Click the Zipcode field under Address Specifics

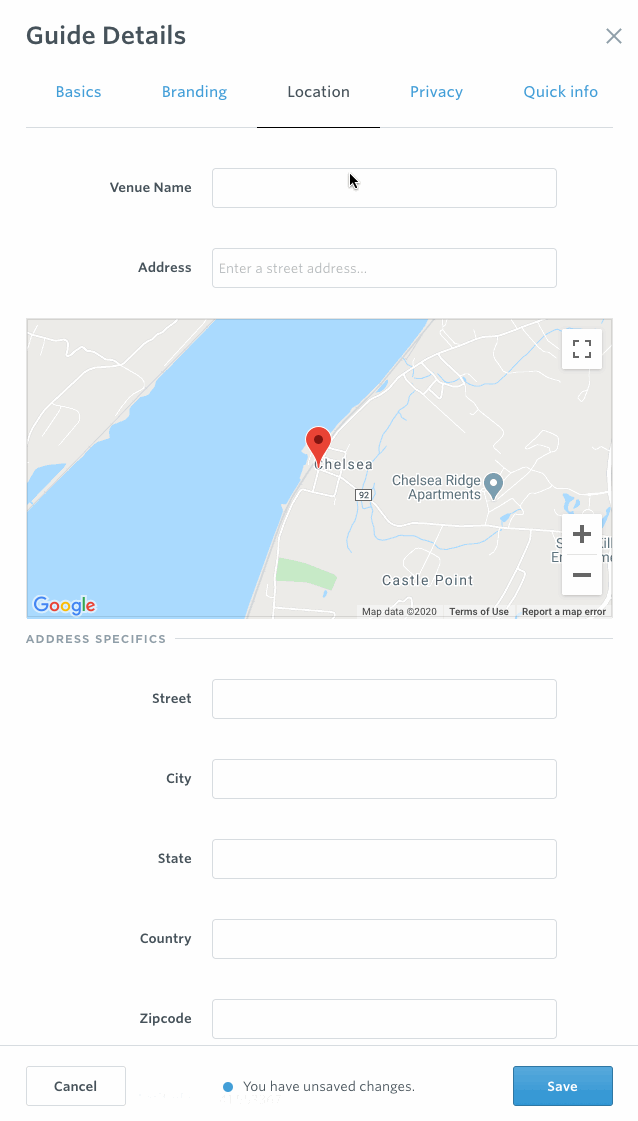[x=384, y=1018]
